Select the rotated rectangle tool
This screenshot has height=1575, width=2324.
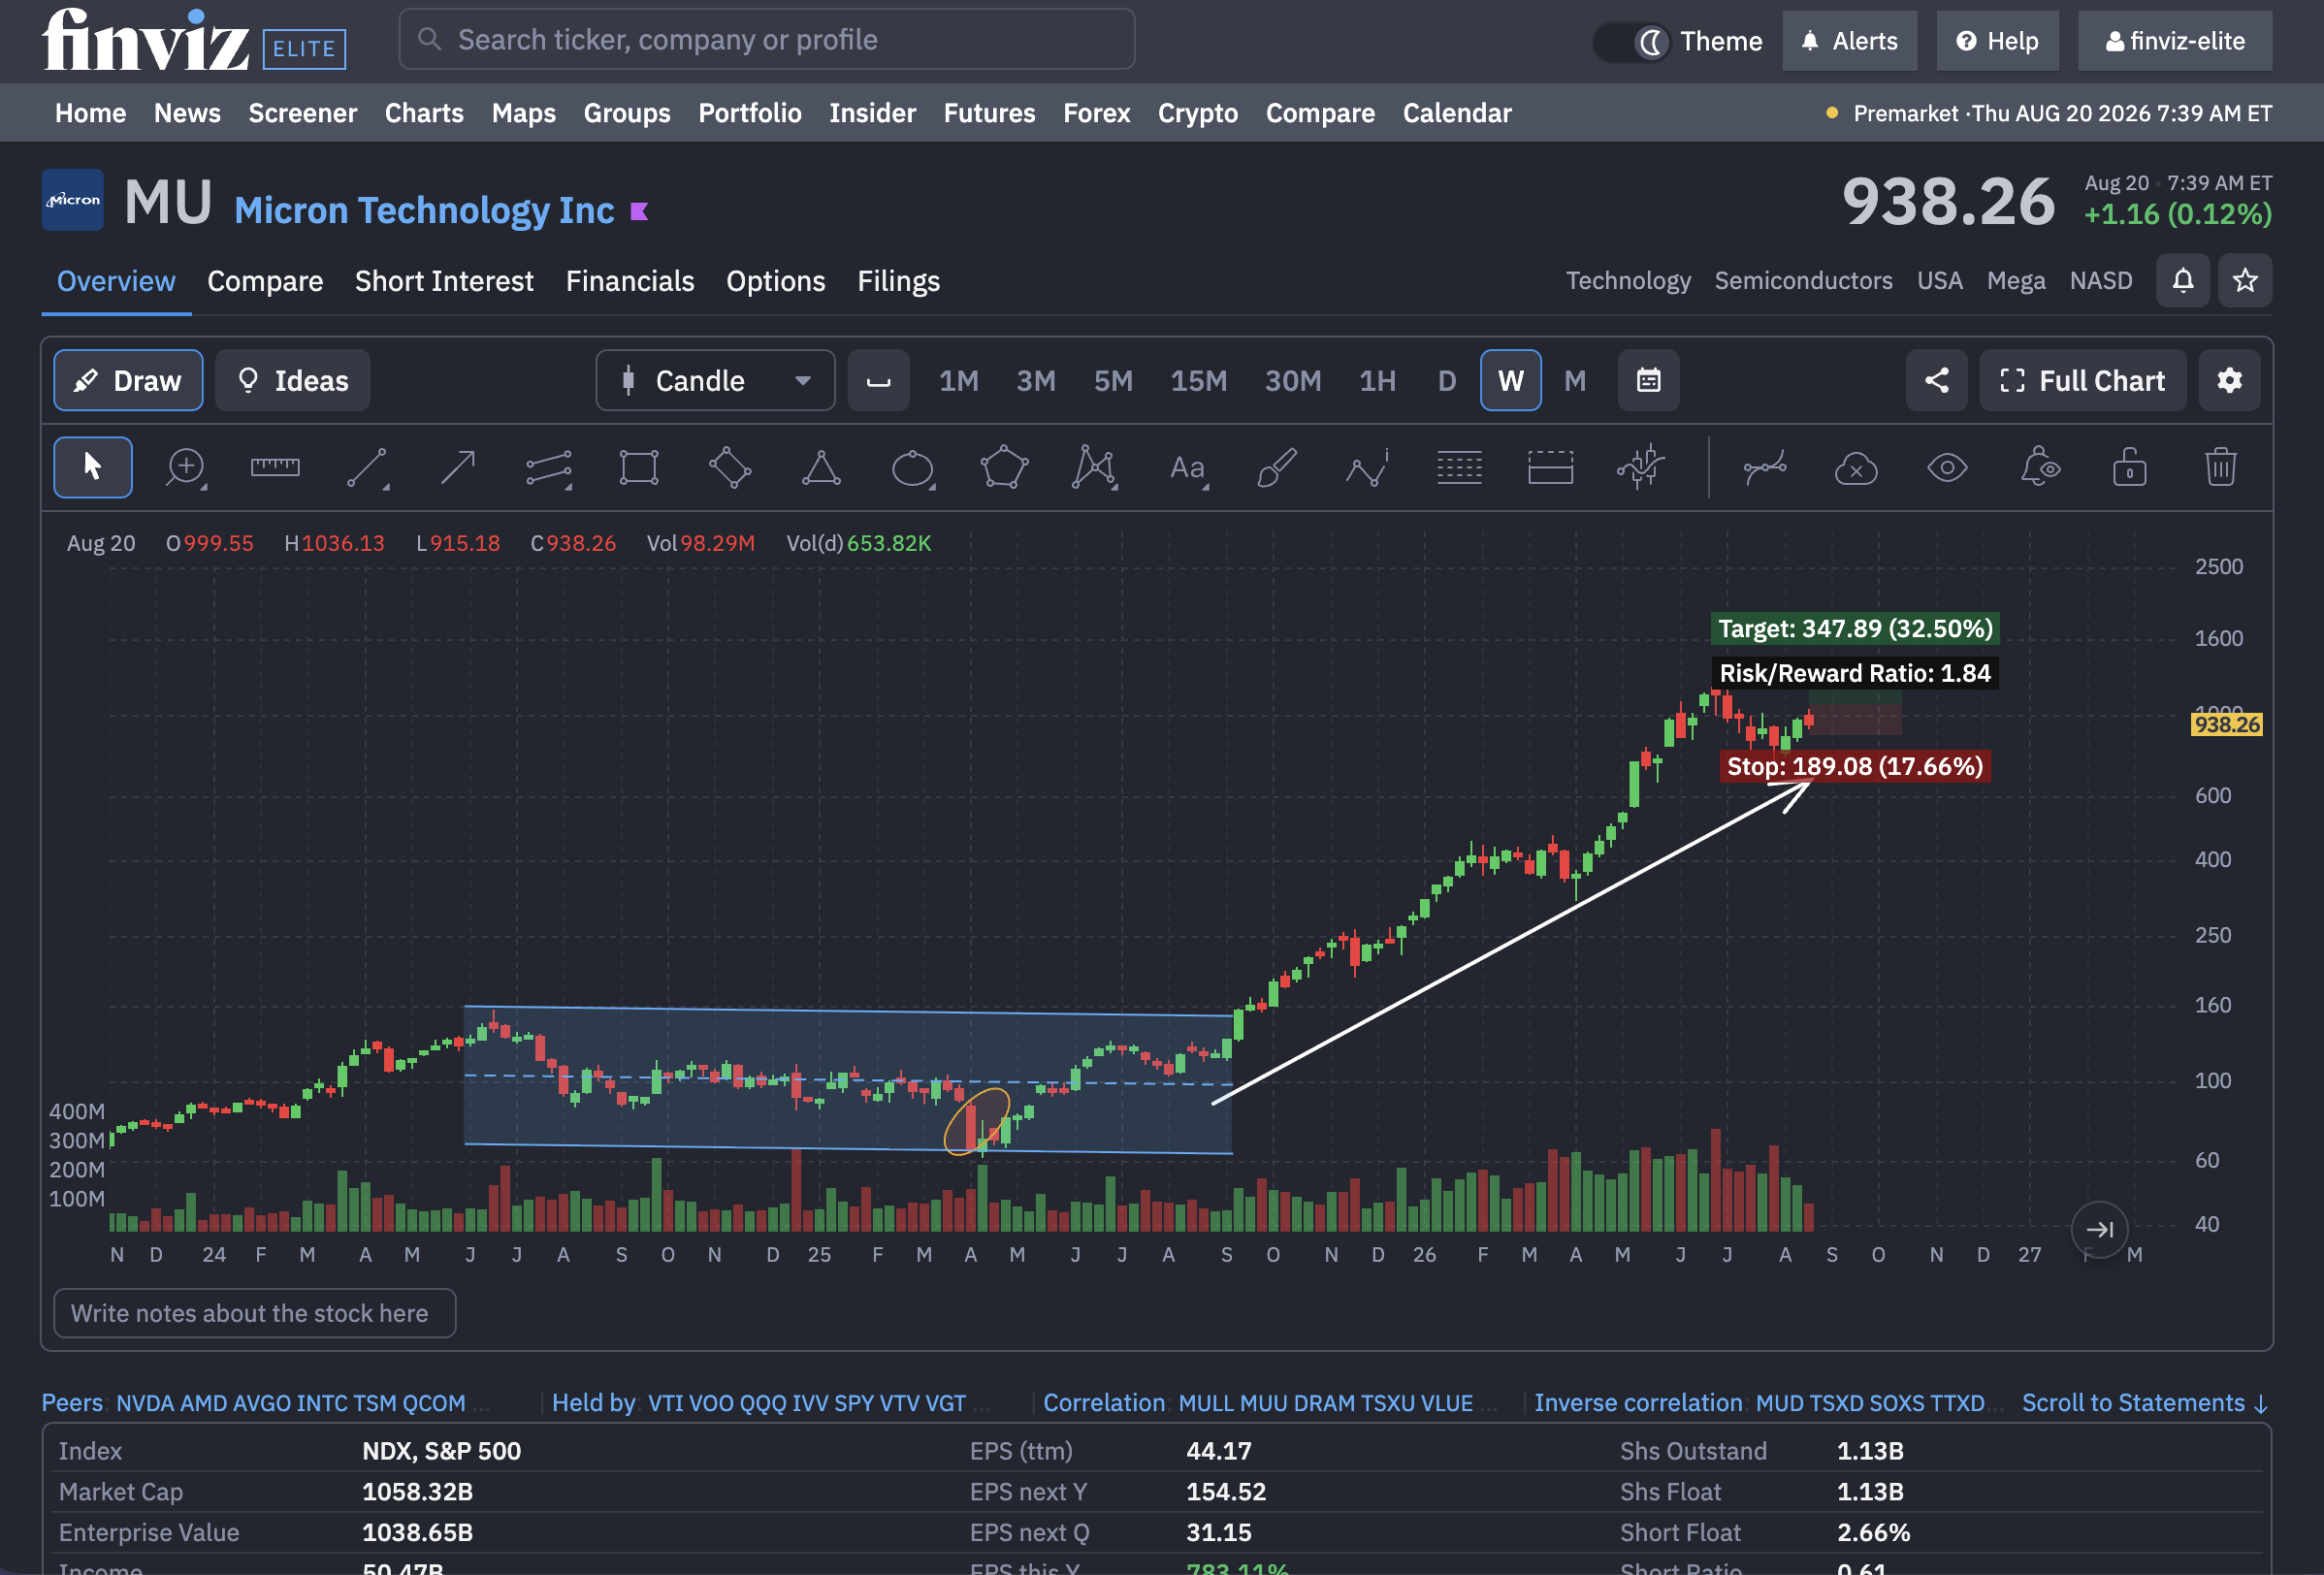click(730, 467)
